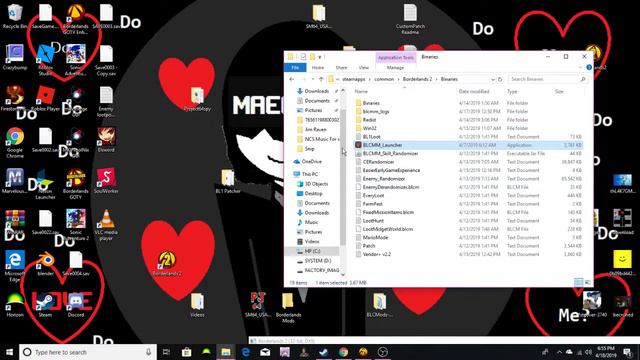Screen dimensions: 640x360
Task: Open the Videos folder on the desktop
Action: (197, 305)
